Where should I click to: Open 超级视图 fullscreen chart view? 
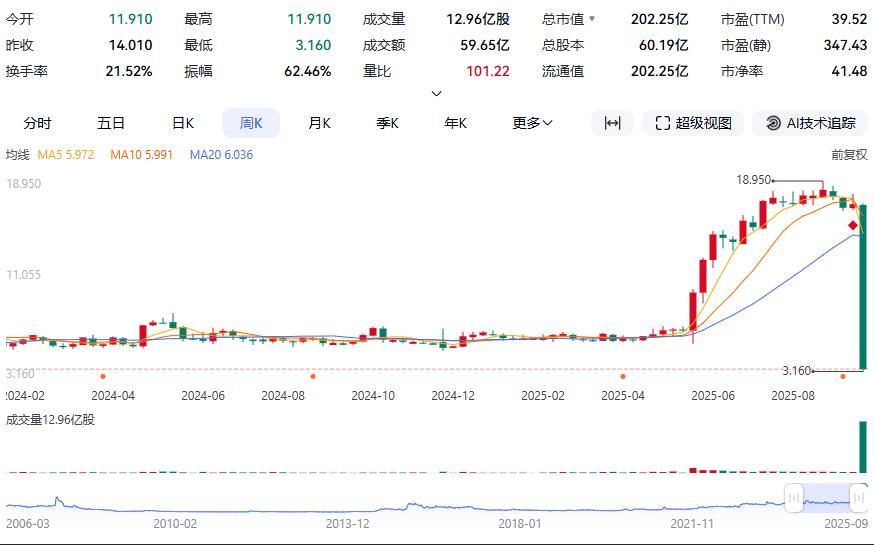[x=693, y=123]
